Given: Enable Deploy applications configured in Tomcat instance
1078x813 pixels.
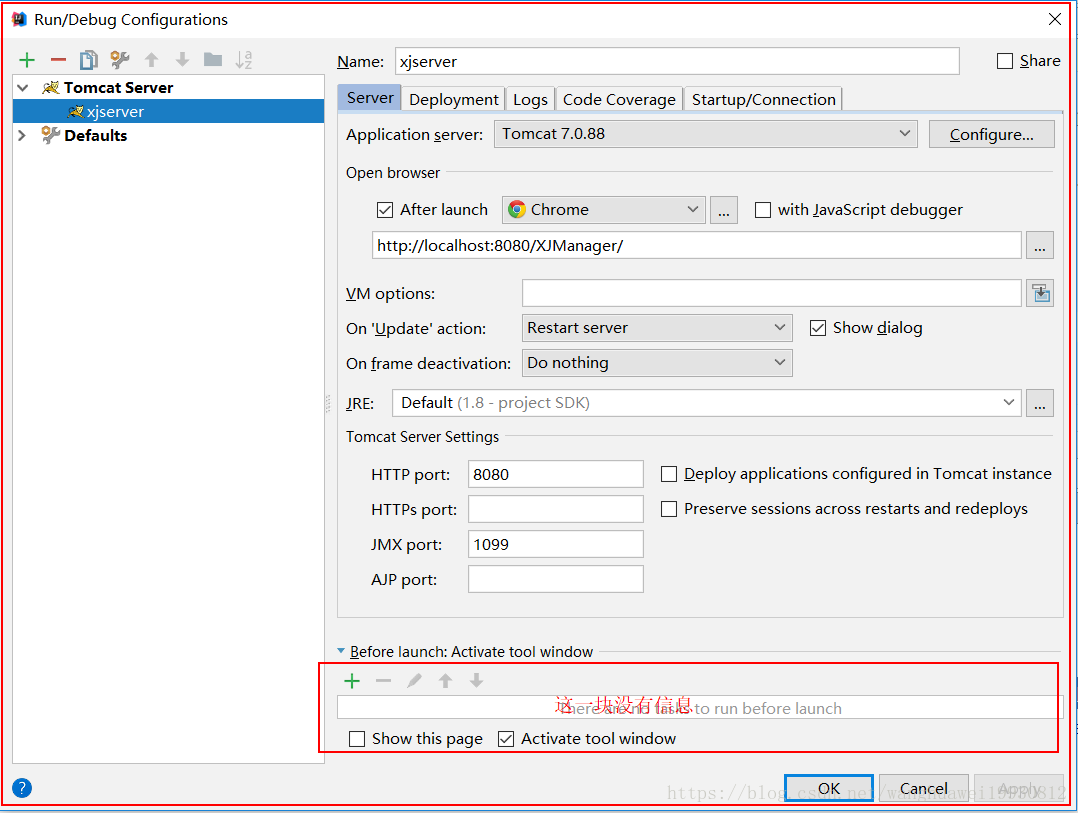Looking at the screenshot, I should 668,474.
